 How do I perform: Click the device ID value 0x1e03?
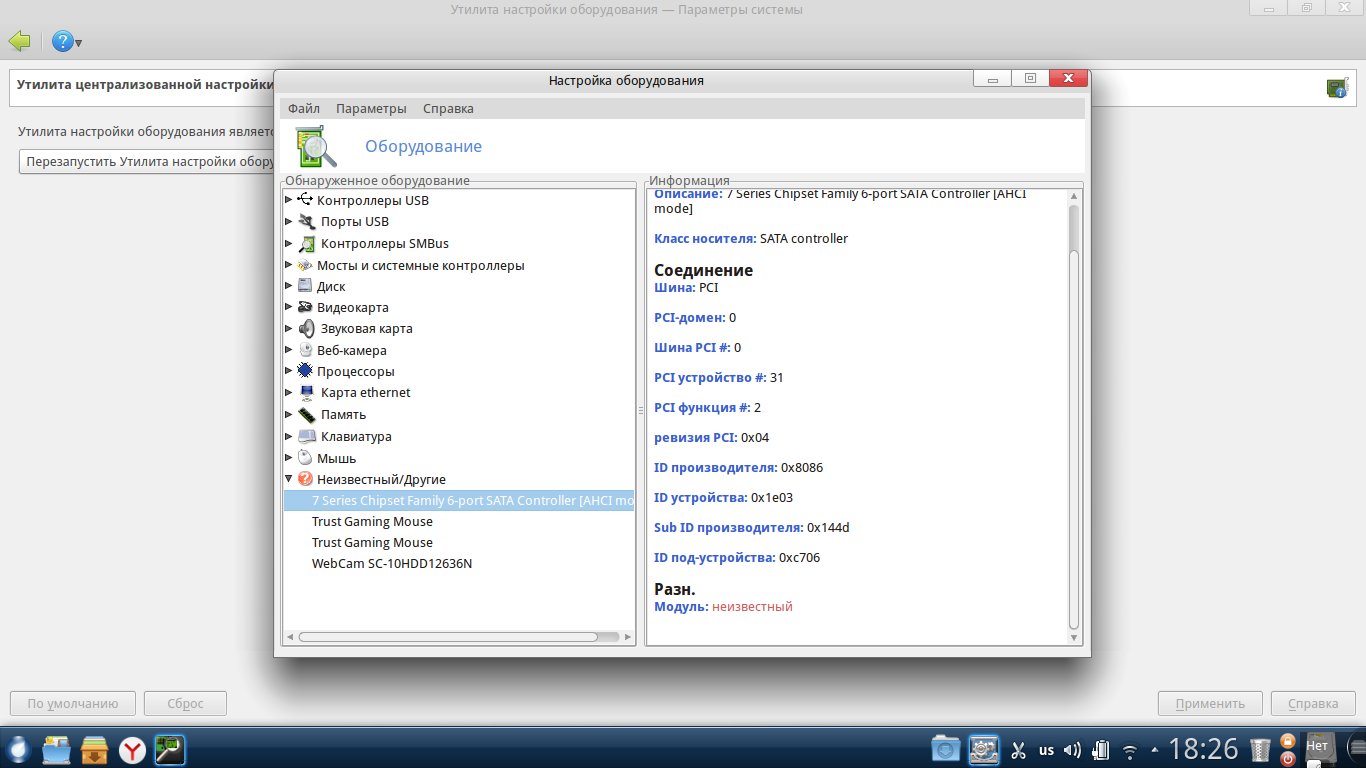(772, 497)
